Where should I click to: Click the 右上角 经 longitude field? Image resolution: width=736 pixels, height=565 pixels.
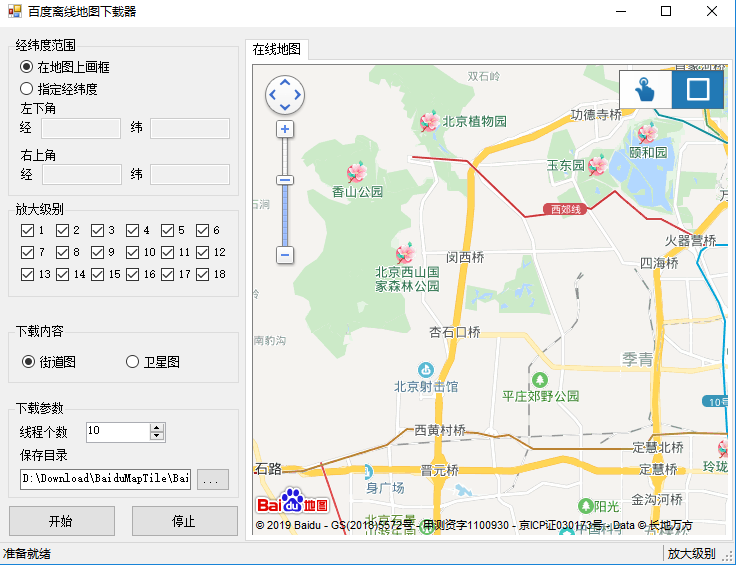tap(82, 175)
